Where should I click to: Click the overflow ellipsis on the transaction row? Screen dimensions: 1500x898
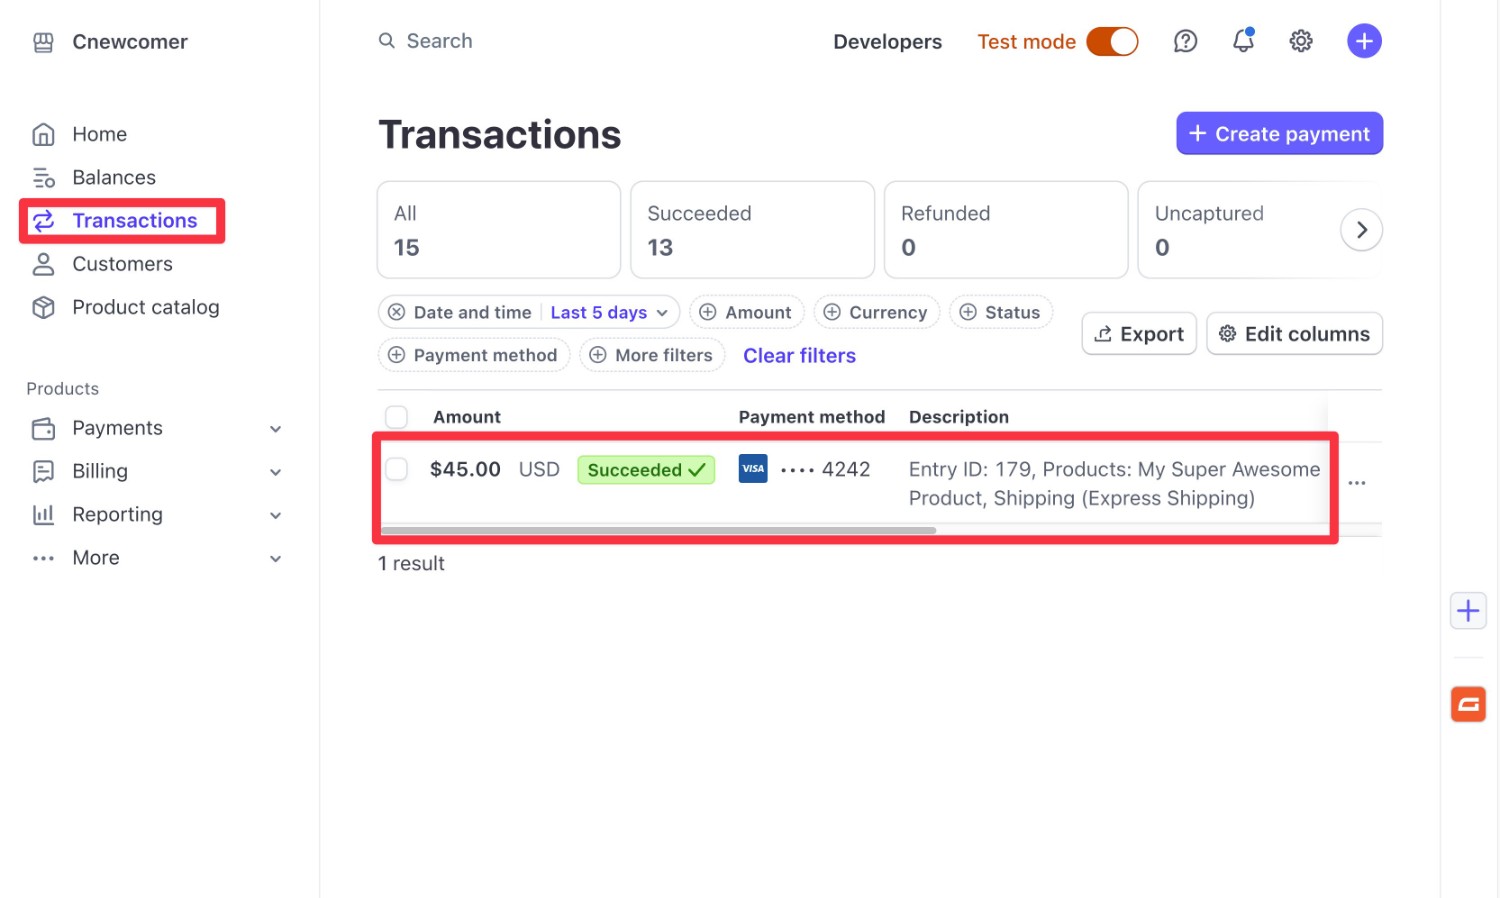[1357, 483]
